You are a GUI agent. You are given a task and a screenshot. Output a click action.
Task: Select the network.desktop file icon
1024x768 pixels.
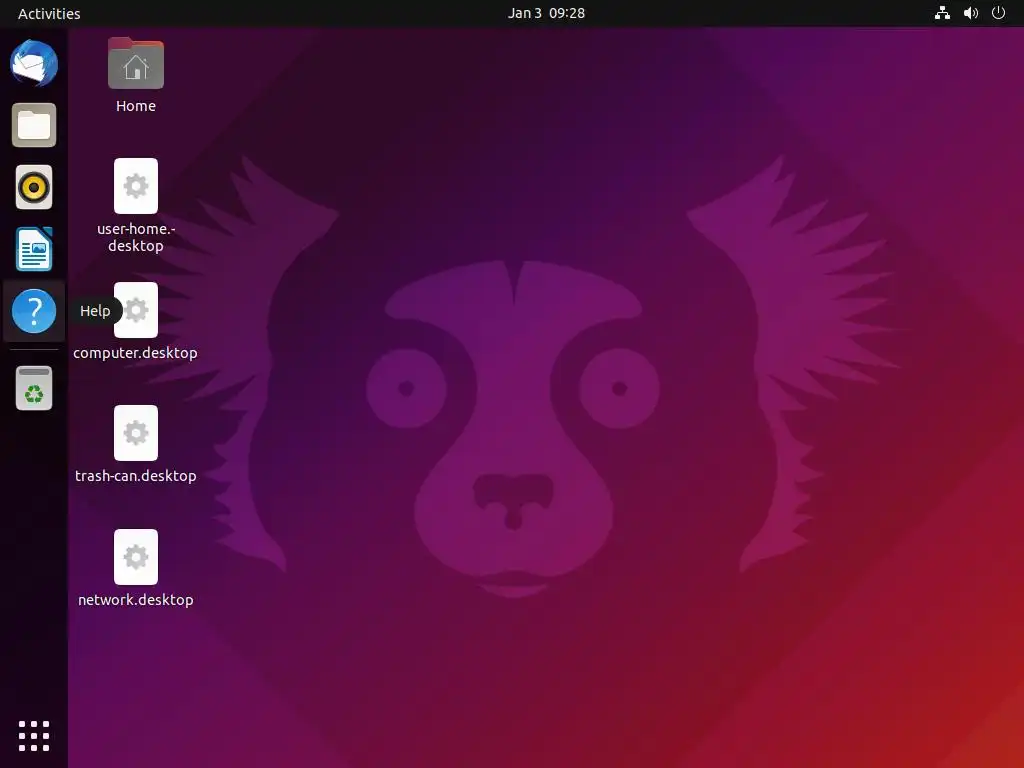tap(136, 556)
